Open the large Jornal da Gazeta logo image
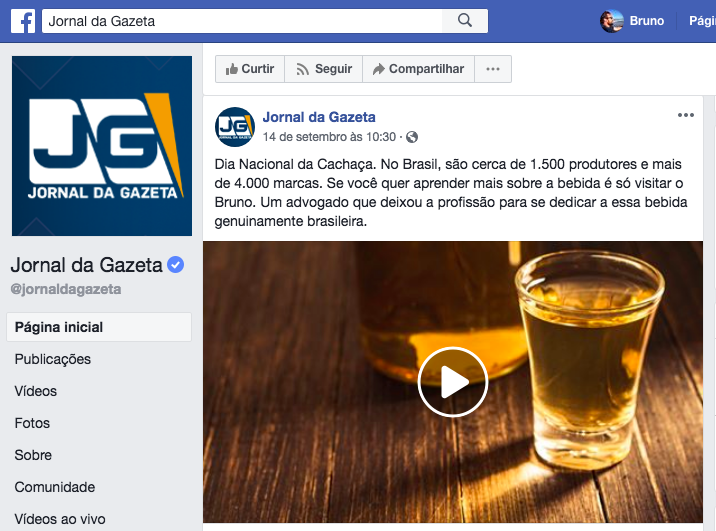The width and height of the screenshot is (716, 531). click(102, 146)
